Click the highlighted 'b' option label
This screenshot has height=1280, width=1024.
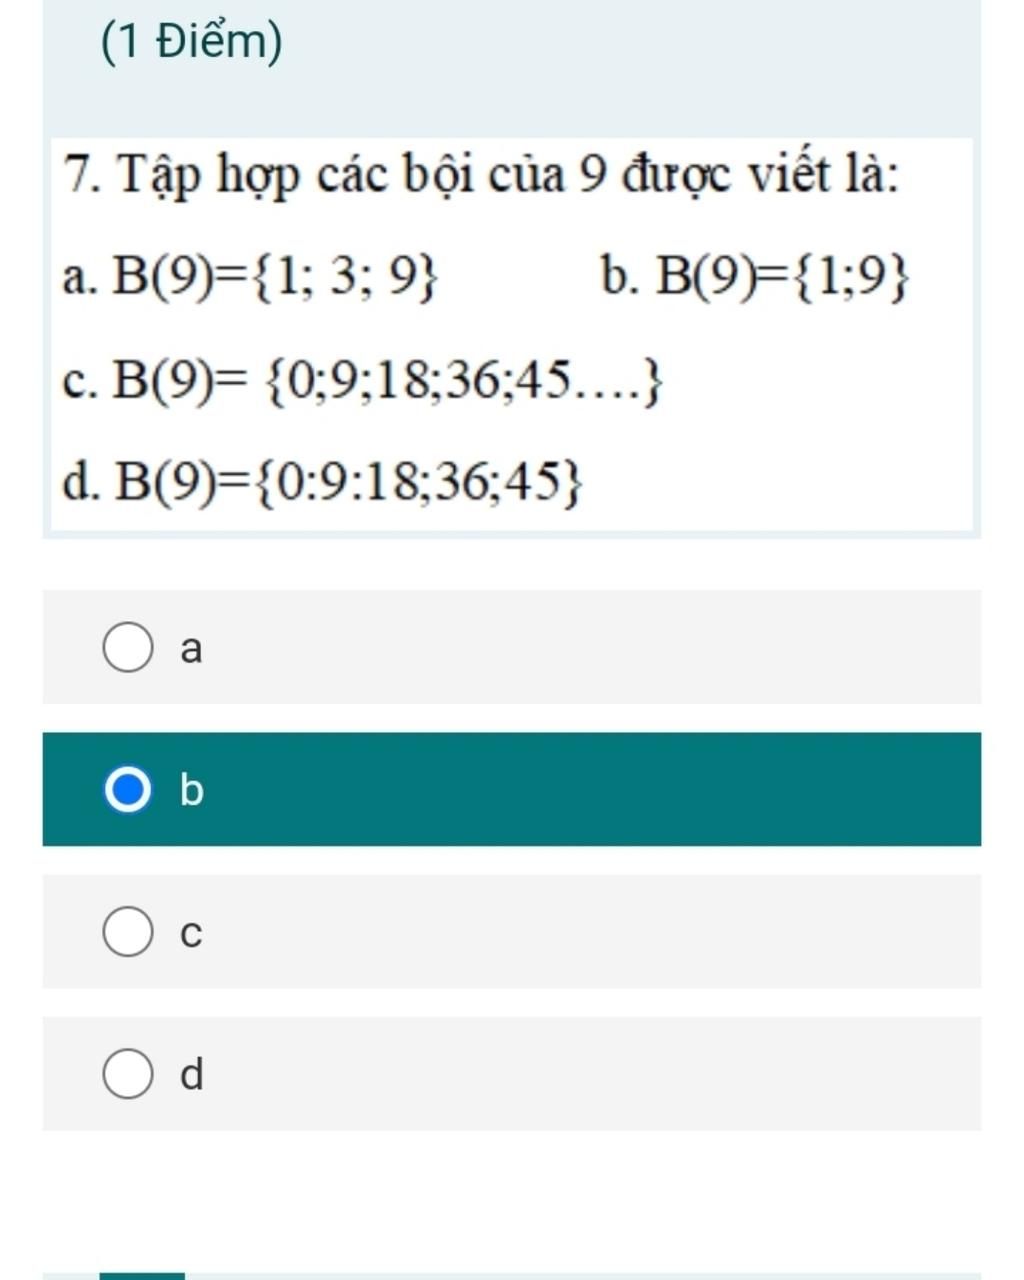point(191,790)
